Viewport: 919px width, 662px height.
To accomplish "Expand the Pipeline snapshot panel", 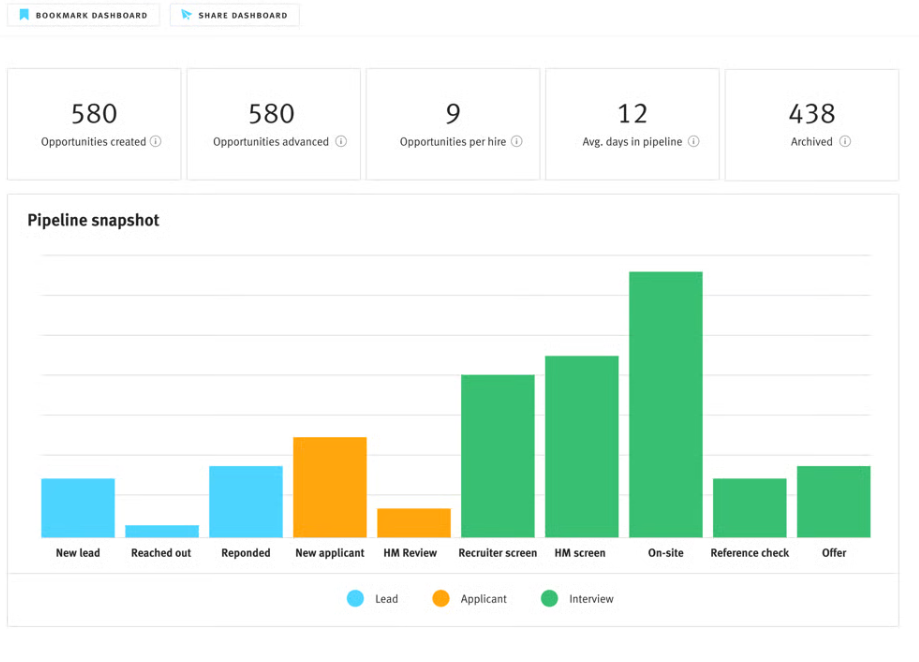I will coord(459,410).
